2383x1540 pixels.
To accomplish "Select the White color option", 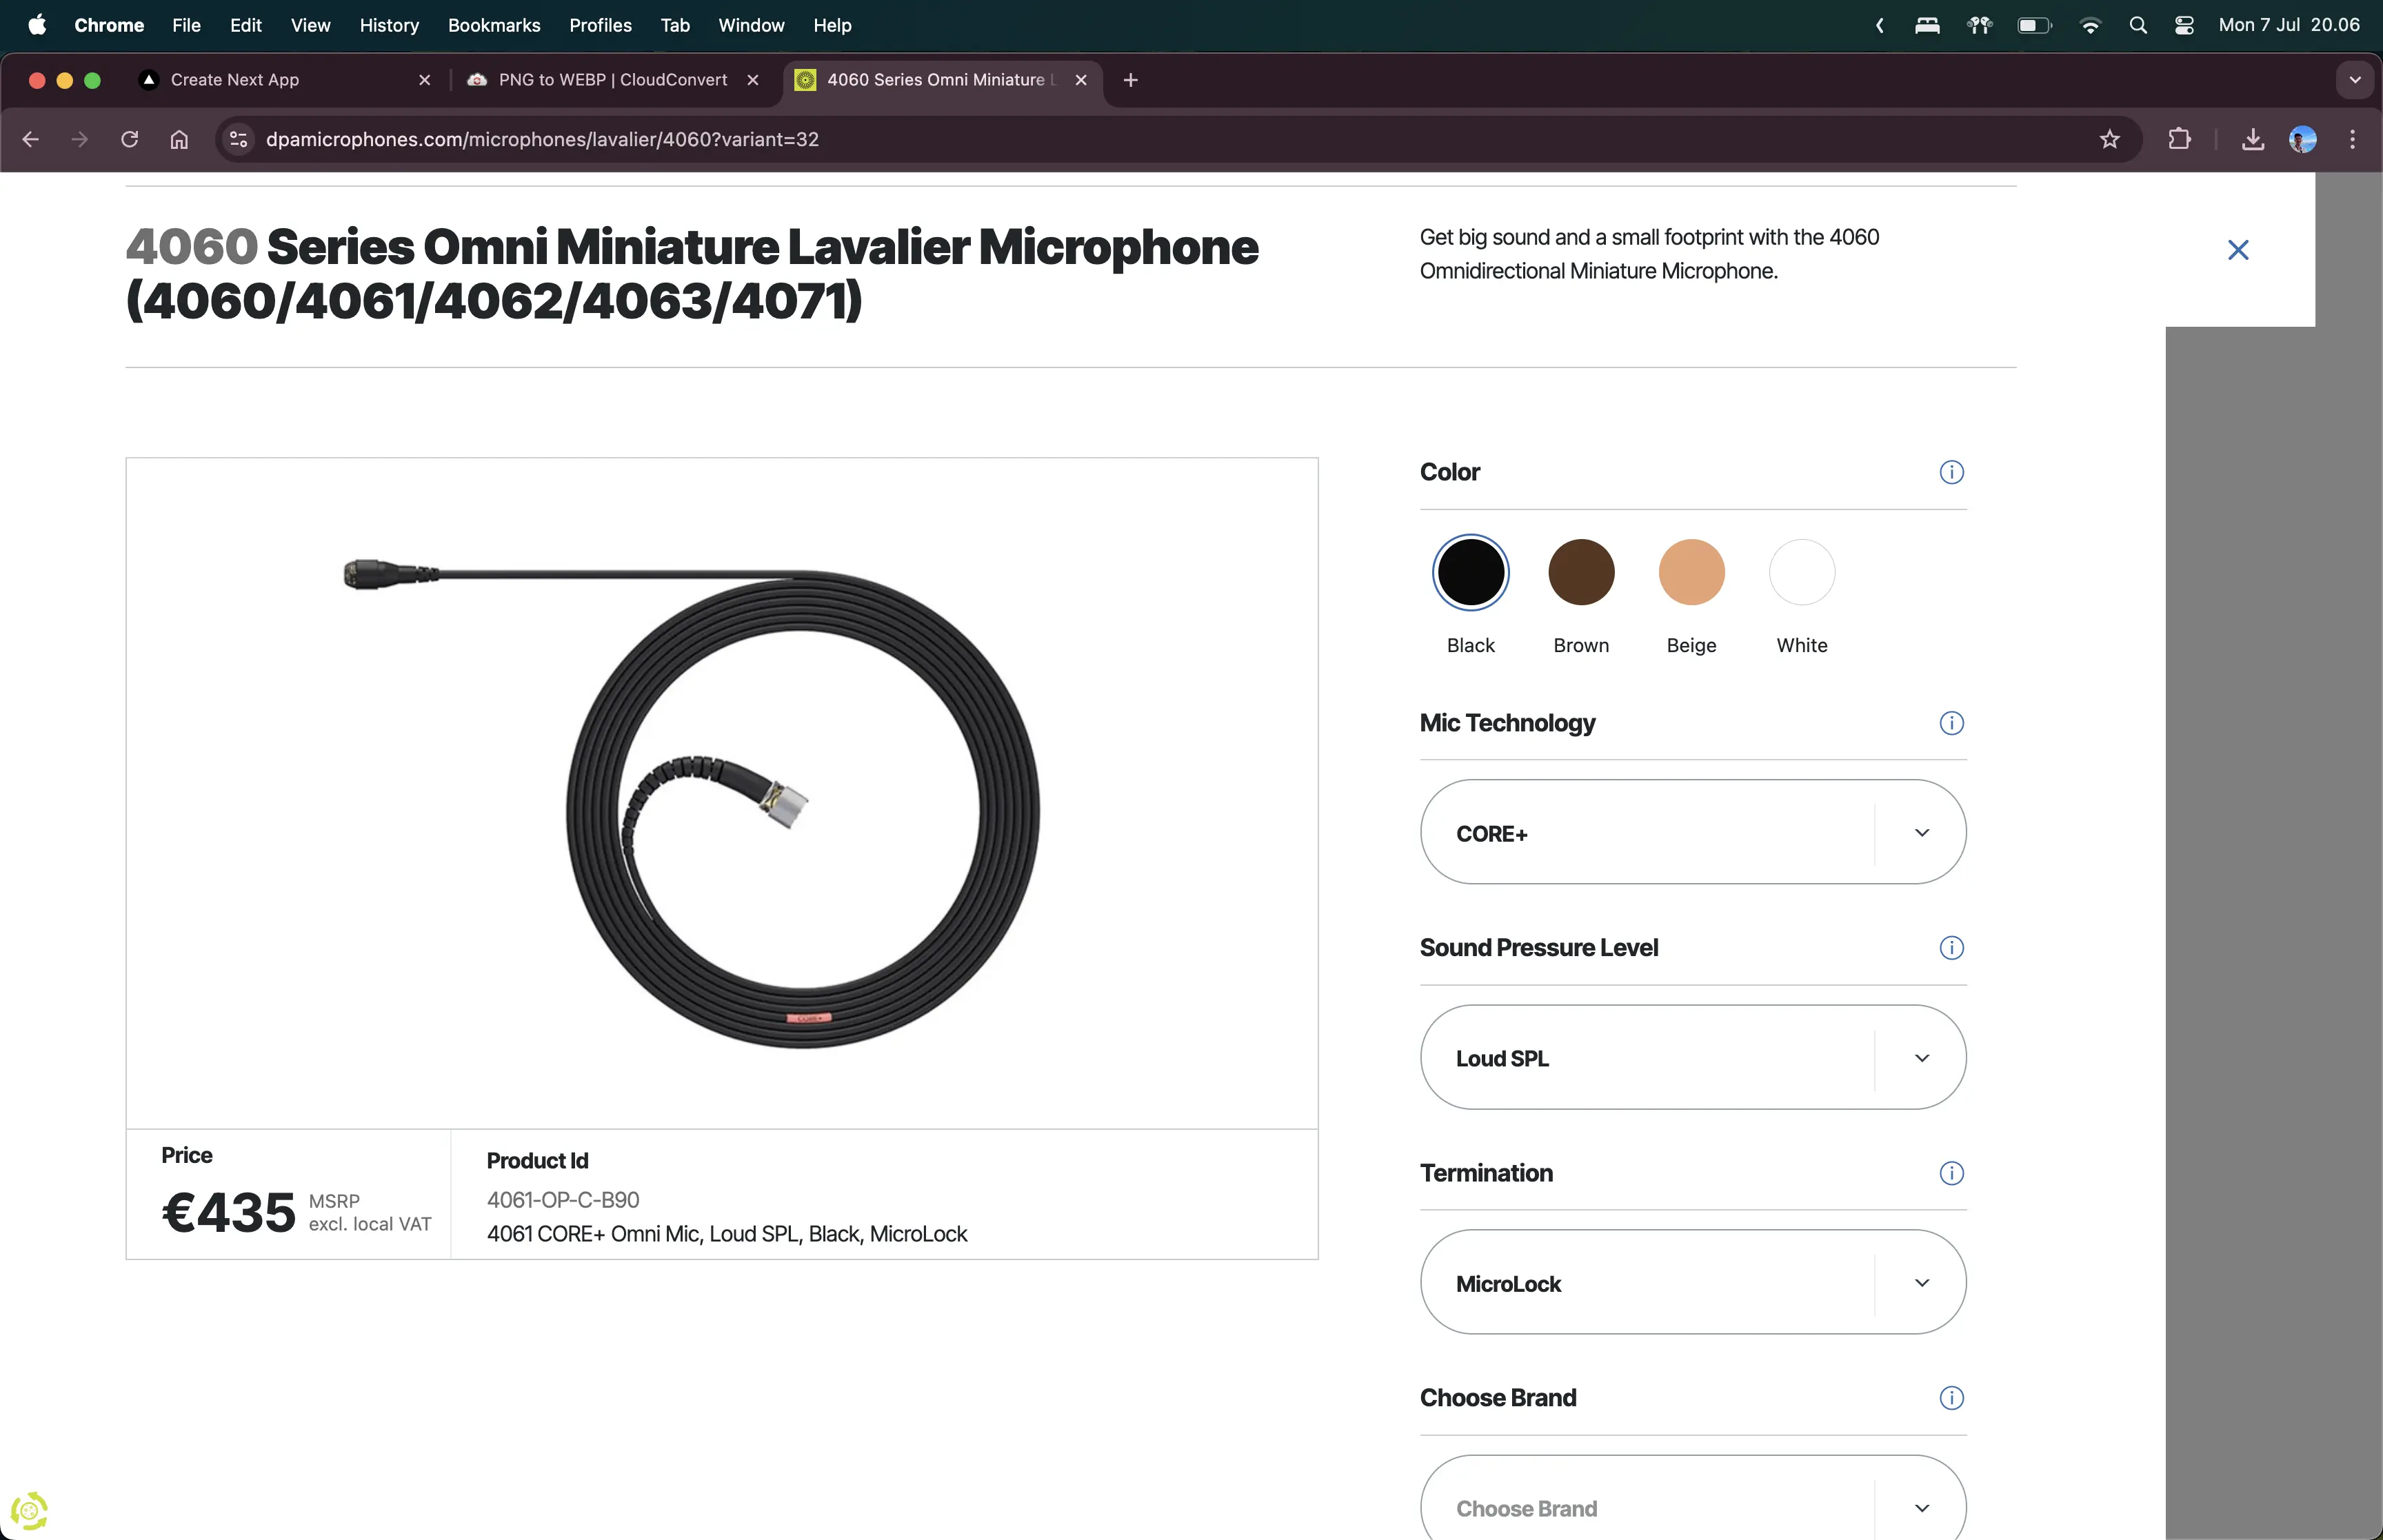I will point(1801,573).
